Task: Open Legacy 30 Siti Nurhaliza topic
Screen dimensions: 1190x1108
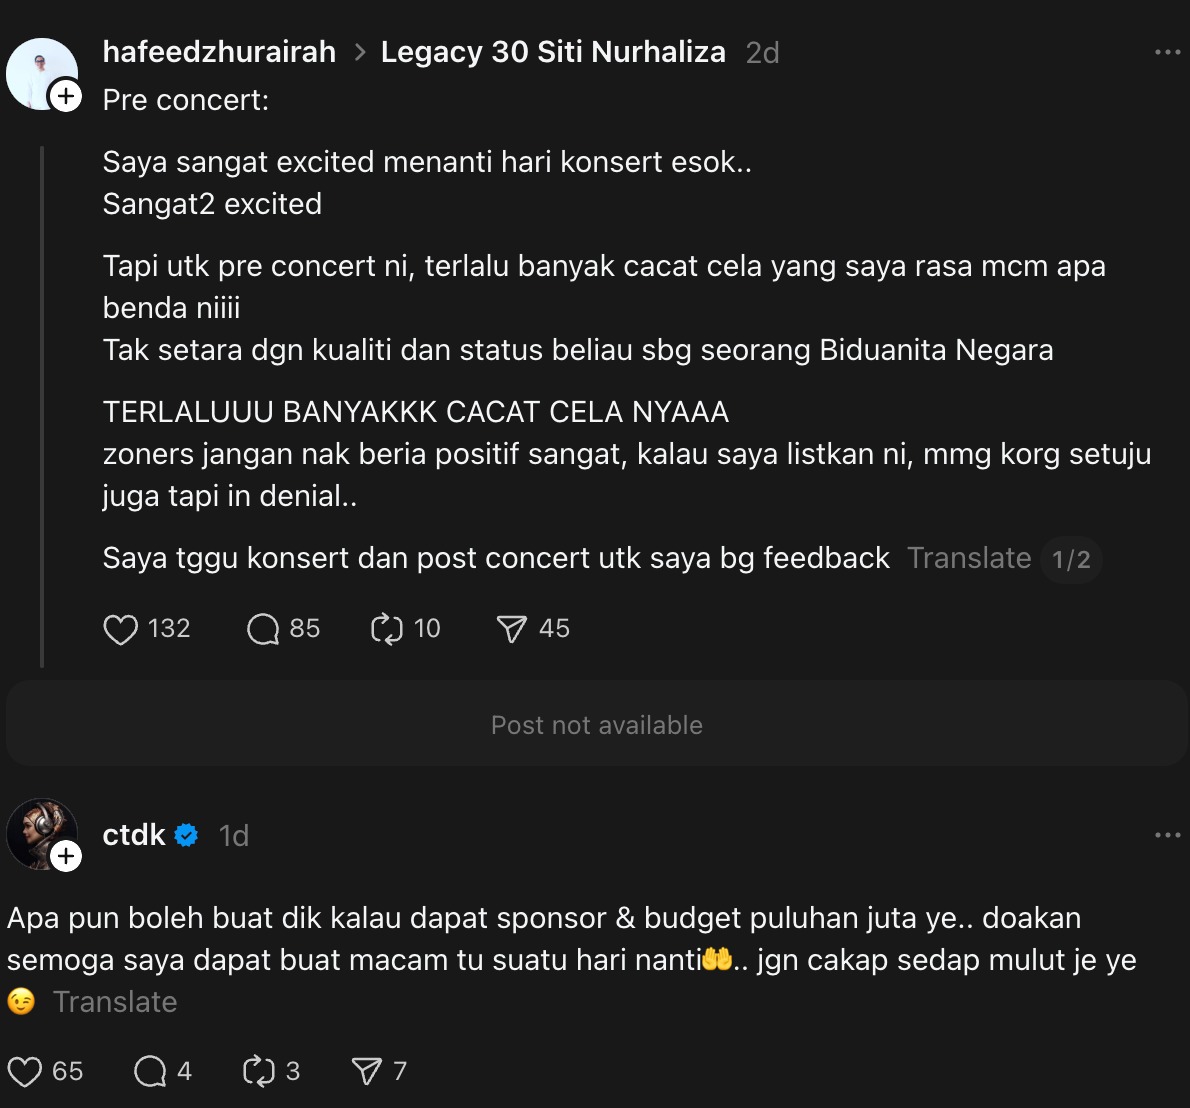Action: (x=553, y=52)
